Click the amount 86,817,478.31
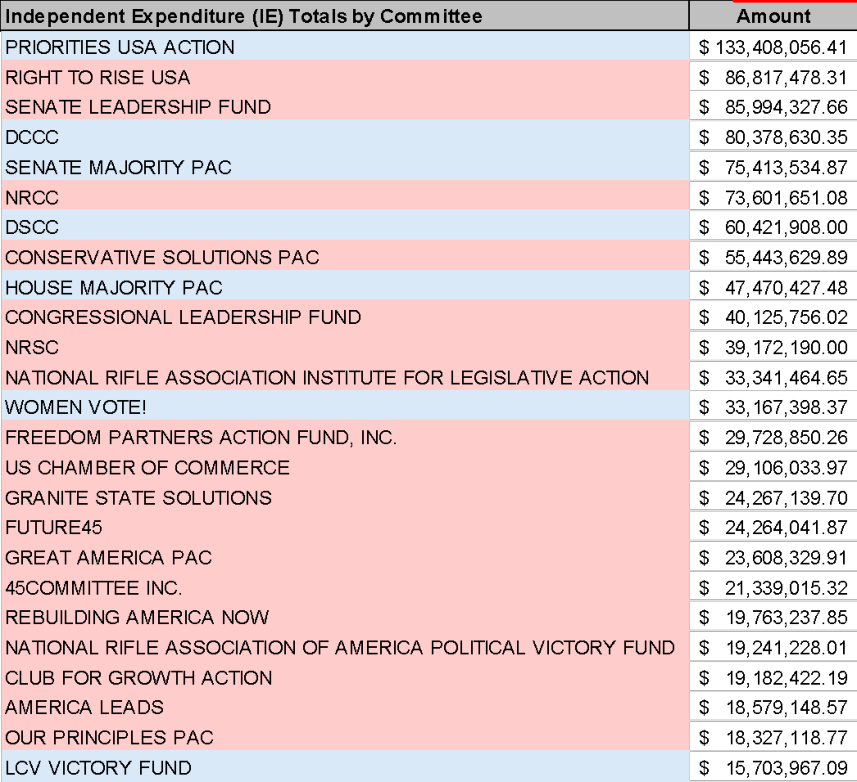The height and width of the screenshot is (782, 857). (x=773, y=77)
